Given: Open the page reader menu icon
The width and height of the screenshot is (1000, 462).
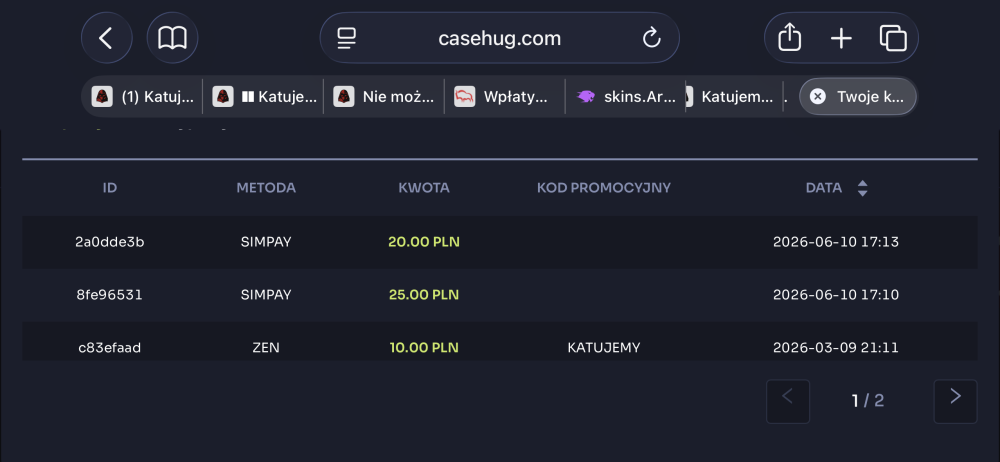Looking at the screenshot, I should tap(347, 38).
